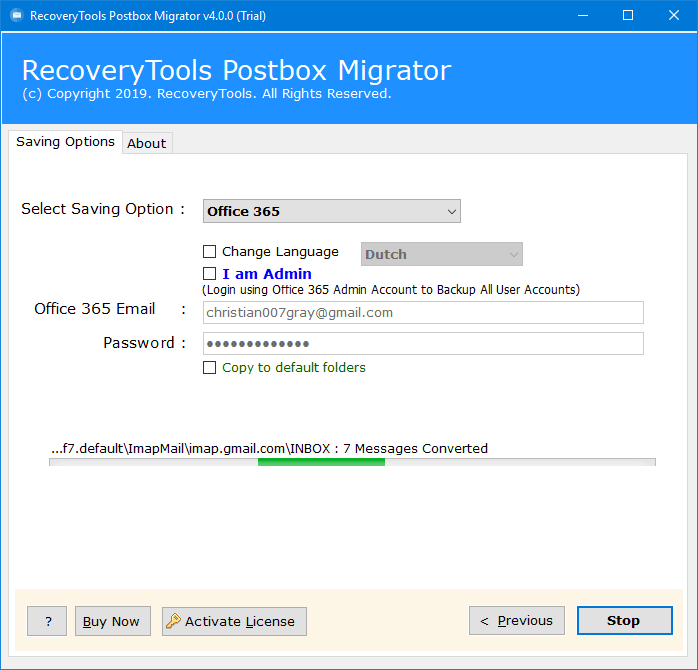Click the Stop button
The image size is (698, 670).
coord(625,620)
